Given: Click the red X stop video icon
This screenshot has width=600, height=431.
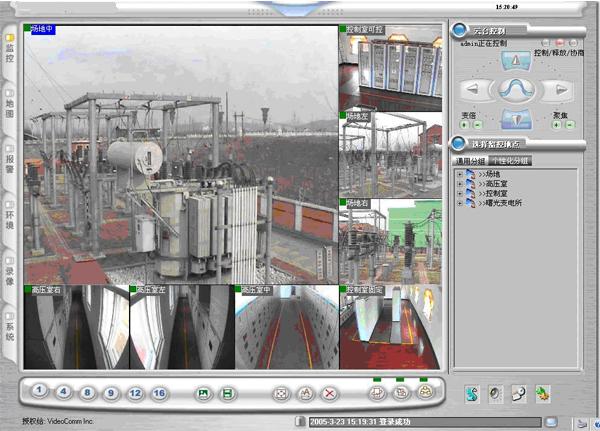Looking at the screenshot, I should pyautogui.click(x=328, y=393).
